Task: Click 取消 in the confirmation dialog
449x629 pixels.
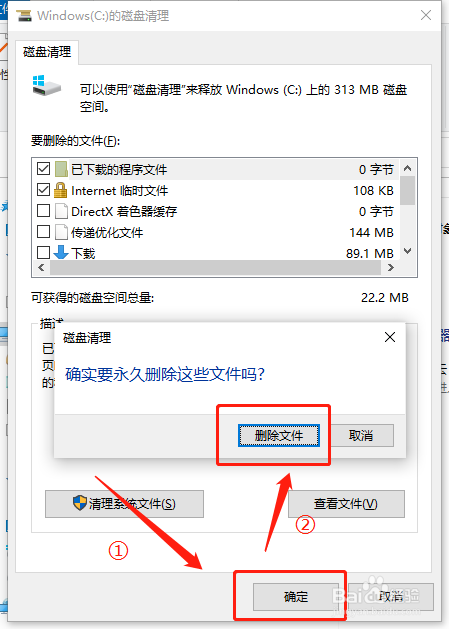Action: click(361, 435)
